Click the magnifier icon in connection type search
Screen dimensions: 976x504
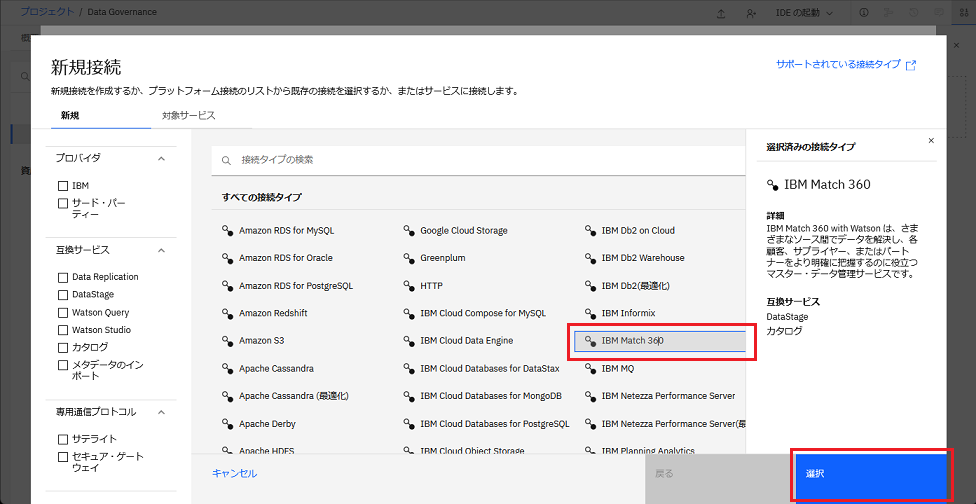click(x=227, y=161)
